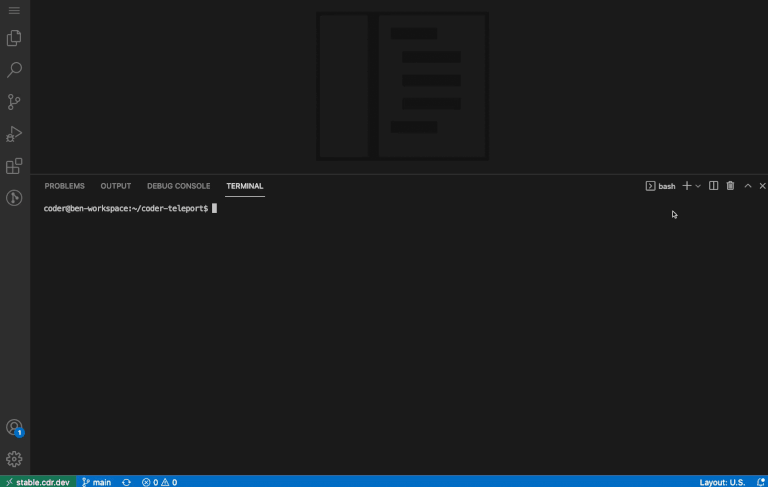This screenshot has width=768, height=487.
Task: Open the Extensions view
Action: click(x=14, y=166)
